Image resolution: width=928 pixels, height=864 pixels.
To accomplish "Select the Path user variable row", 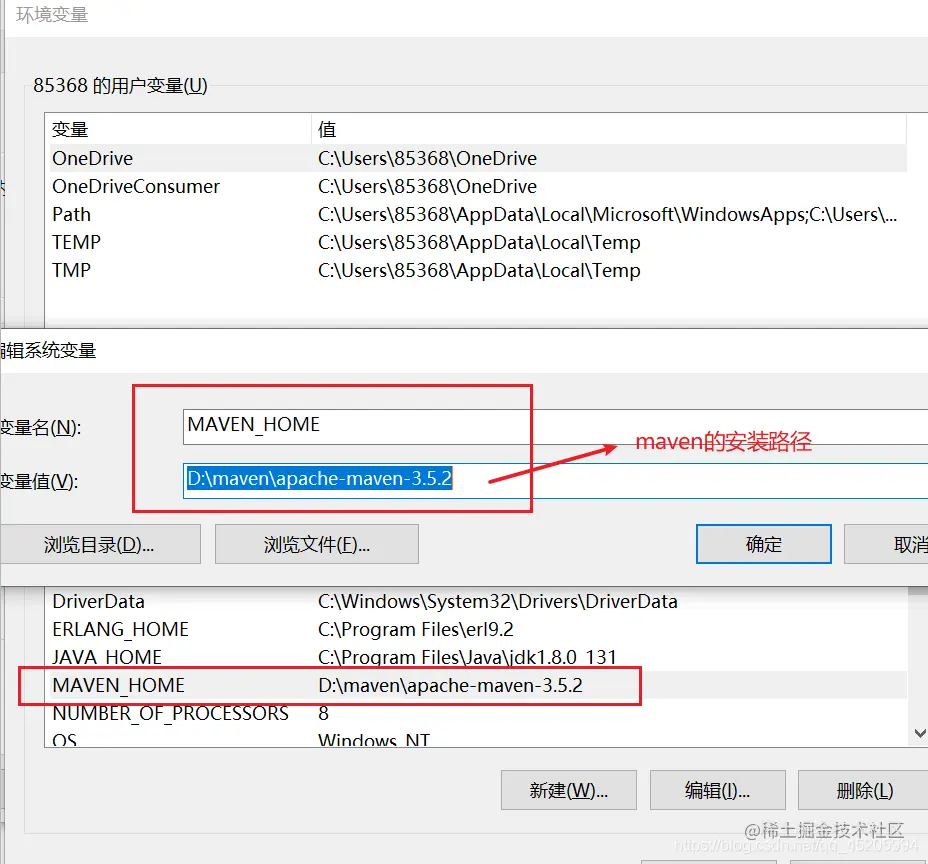I will point(478,214).
